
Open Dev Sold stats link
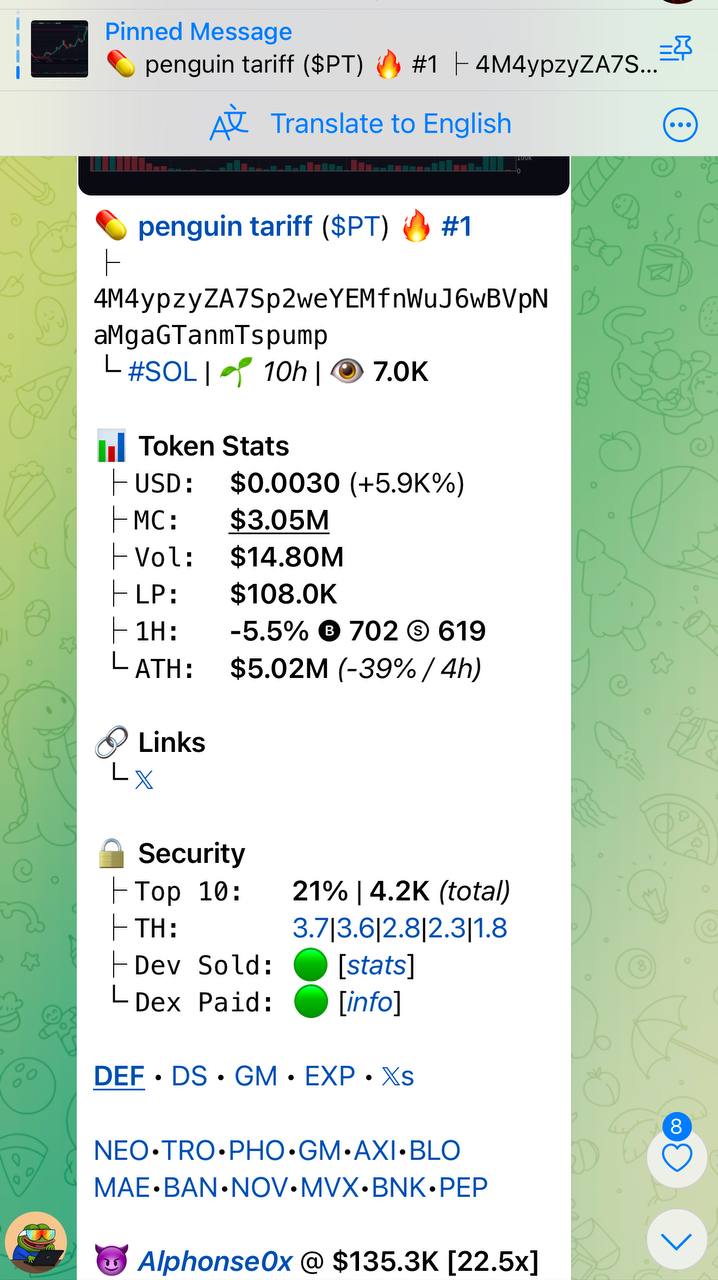point(376,965)
